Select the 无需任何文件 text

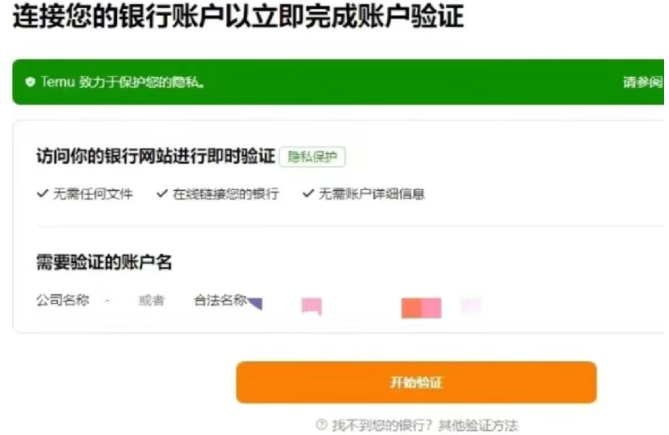[x=93, y=194]
